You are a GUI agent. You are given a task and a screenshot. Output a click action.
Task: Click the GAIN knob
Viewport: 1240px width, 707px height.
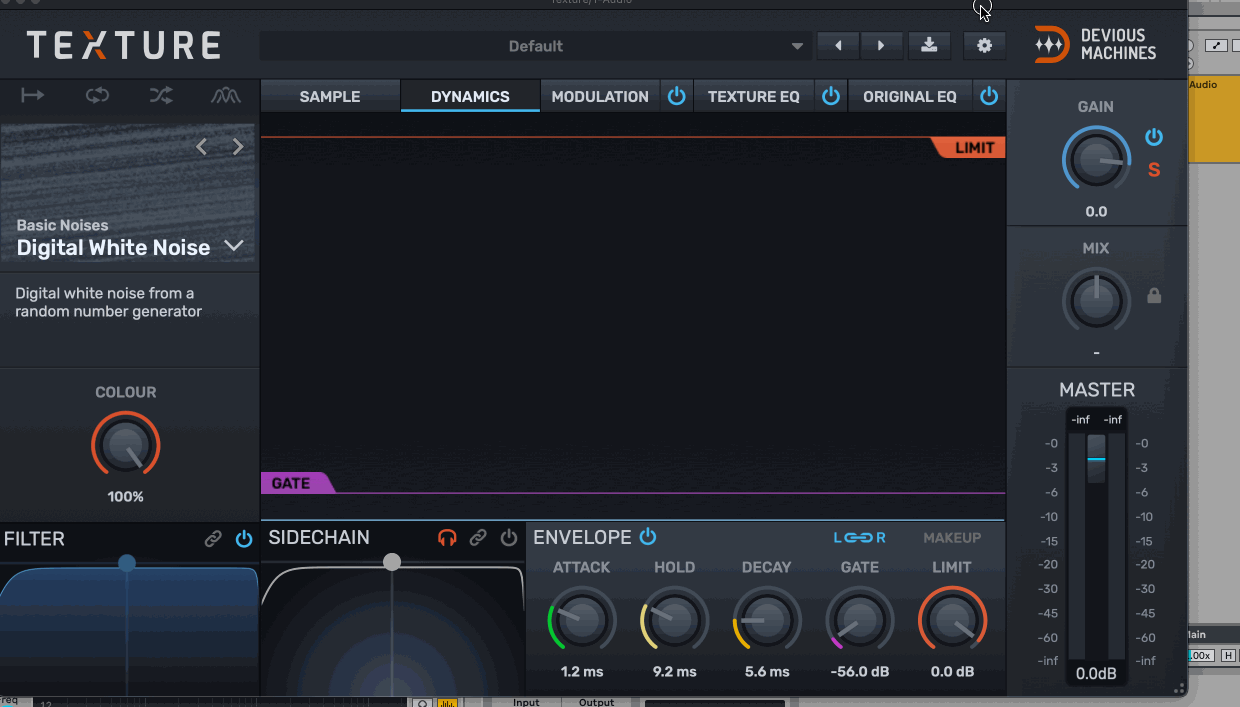[x=1097, y=160]
